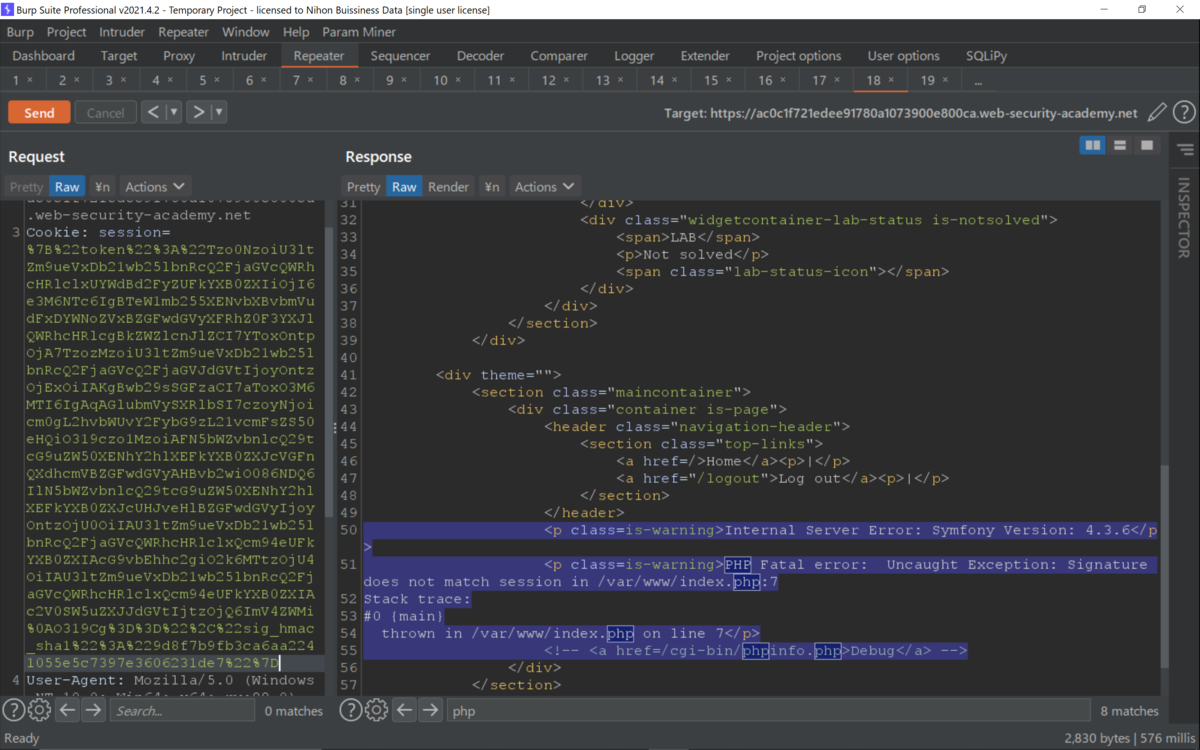
Task: Focus the Request search field
Action: 180,711
